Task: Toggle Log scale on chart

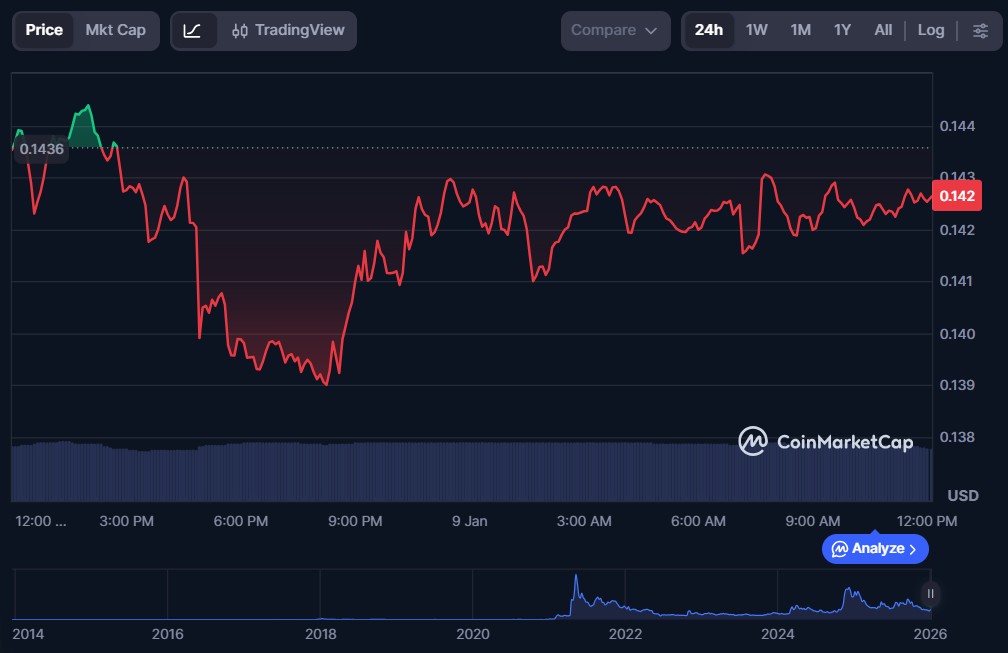Action: tap(930, 30)
